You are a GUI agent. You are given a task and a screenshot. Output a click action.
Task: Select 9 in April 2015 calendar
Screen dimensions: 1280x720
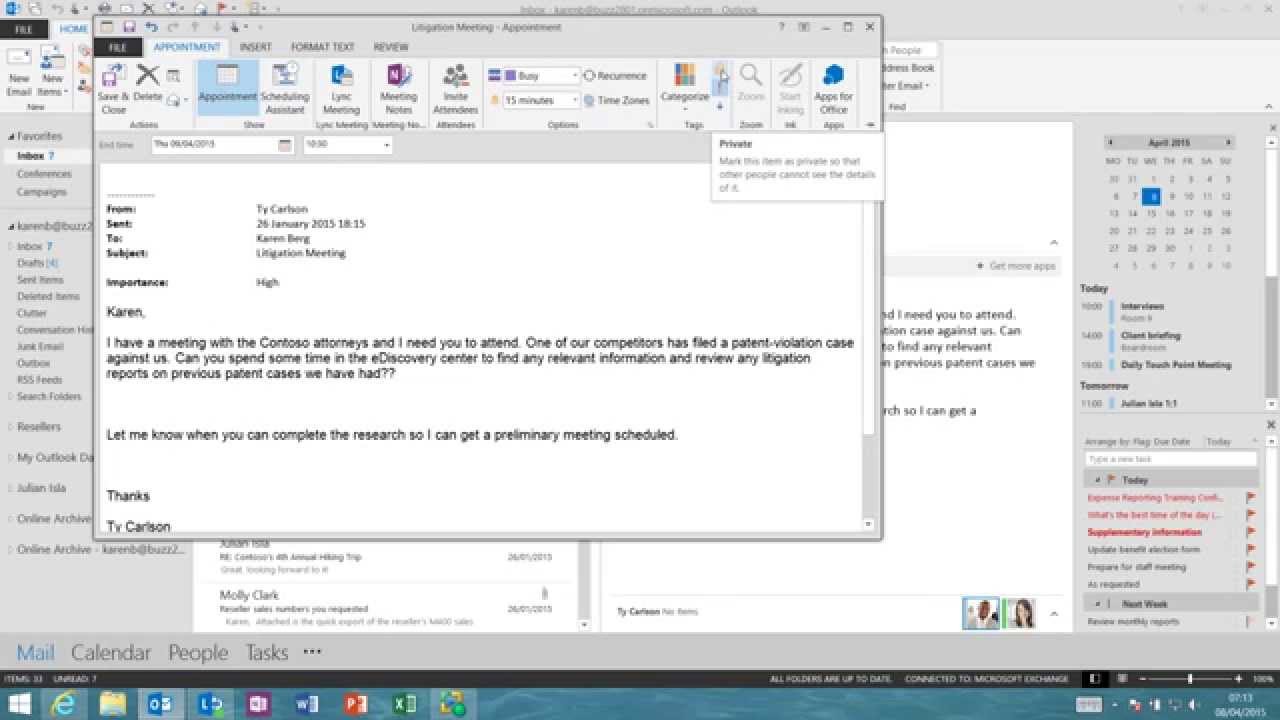[1169, 197]
